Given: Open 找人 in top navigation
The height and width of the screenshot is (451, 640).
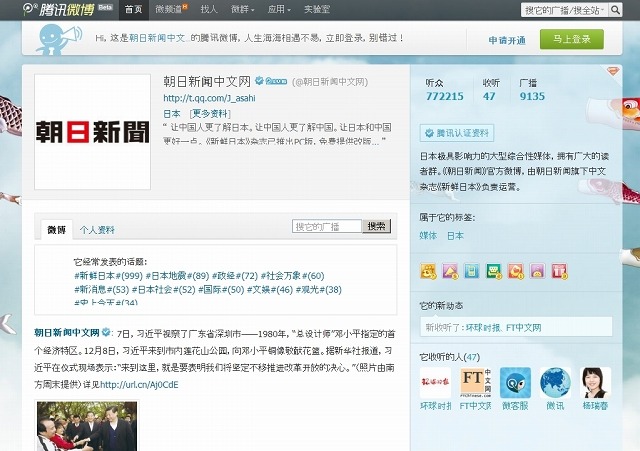Looking at the screenshot, I should 209,9.
